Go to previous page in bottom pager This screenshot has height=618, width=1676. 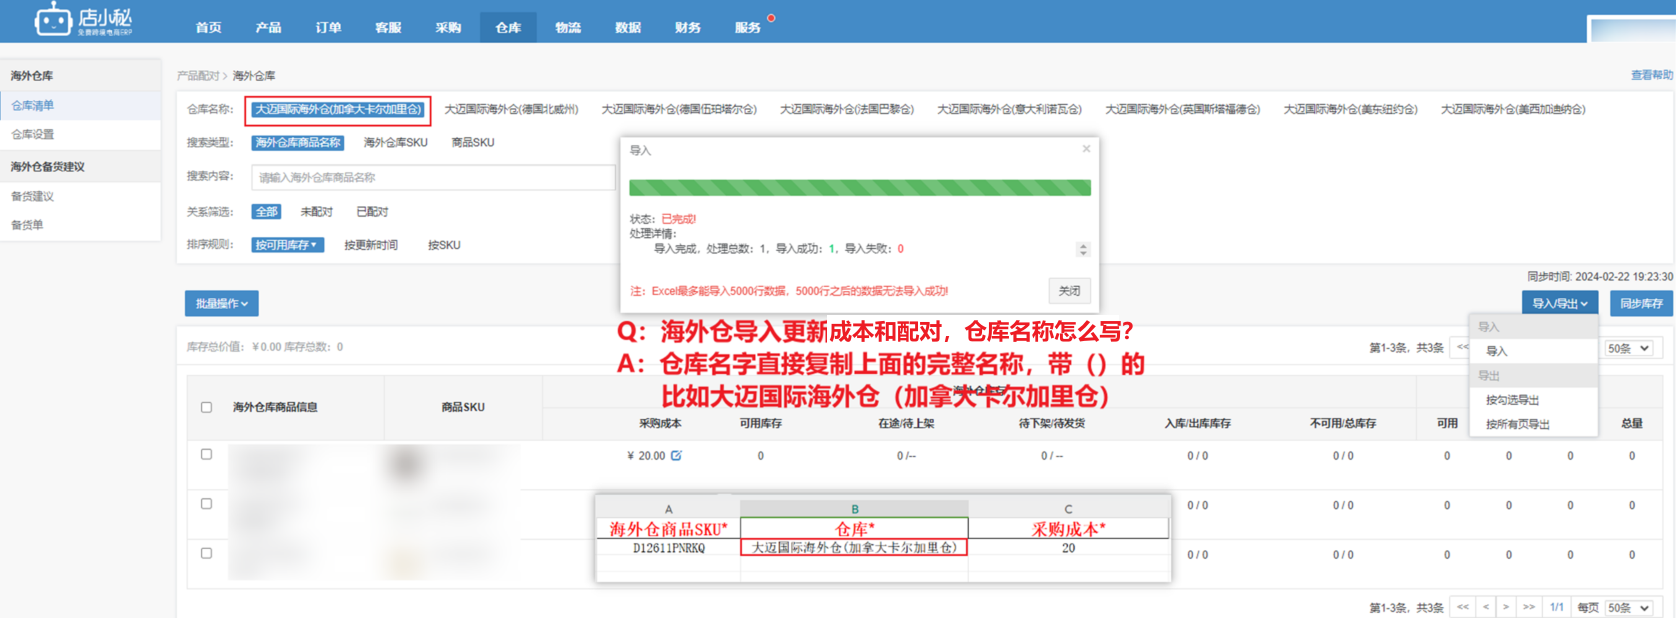coord(1485,607)
